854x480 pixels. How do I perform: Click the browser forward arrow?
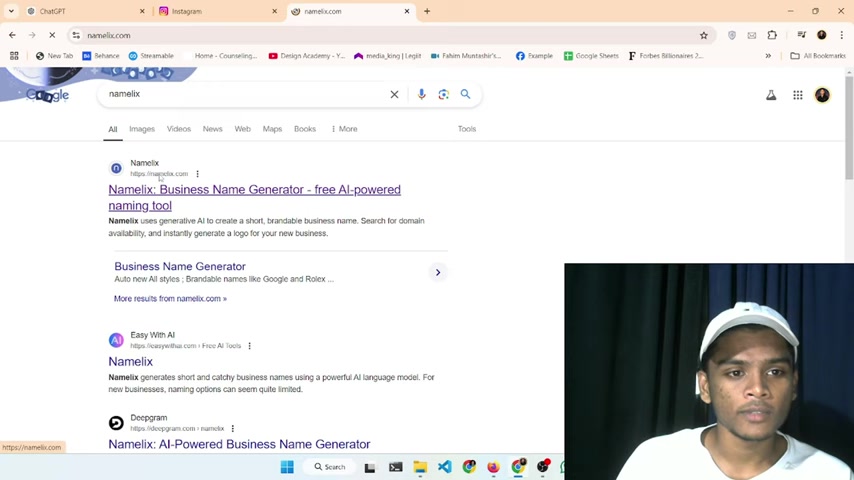coord(32,35)
